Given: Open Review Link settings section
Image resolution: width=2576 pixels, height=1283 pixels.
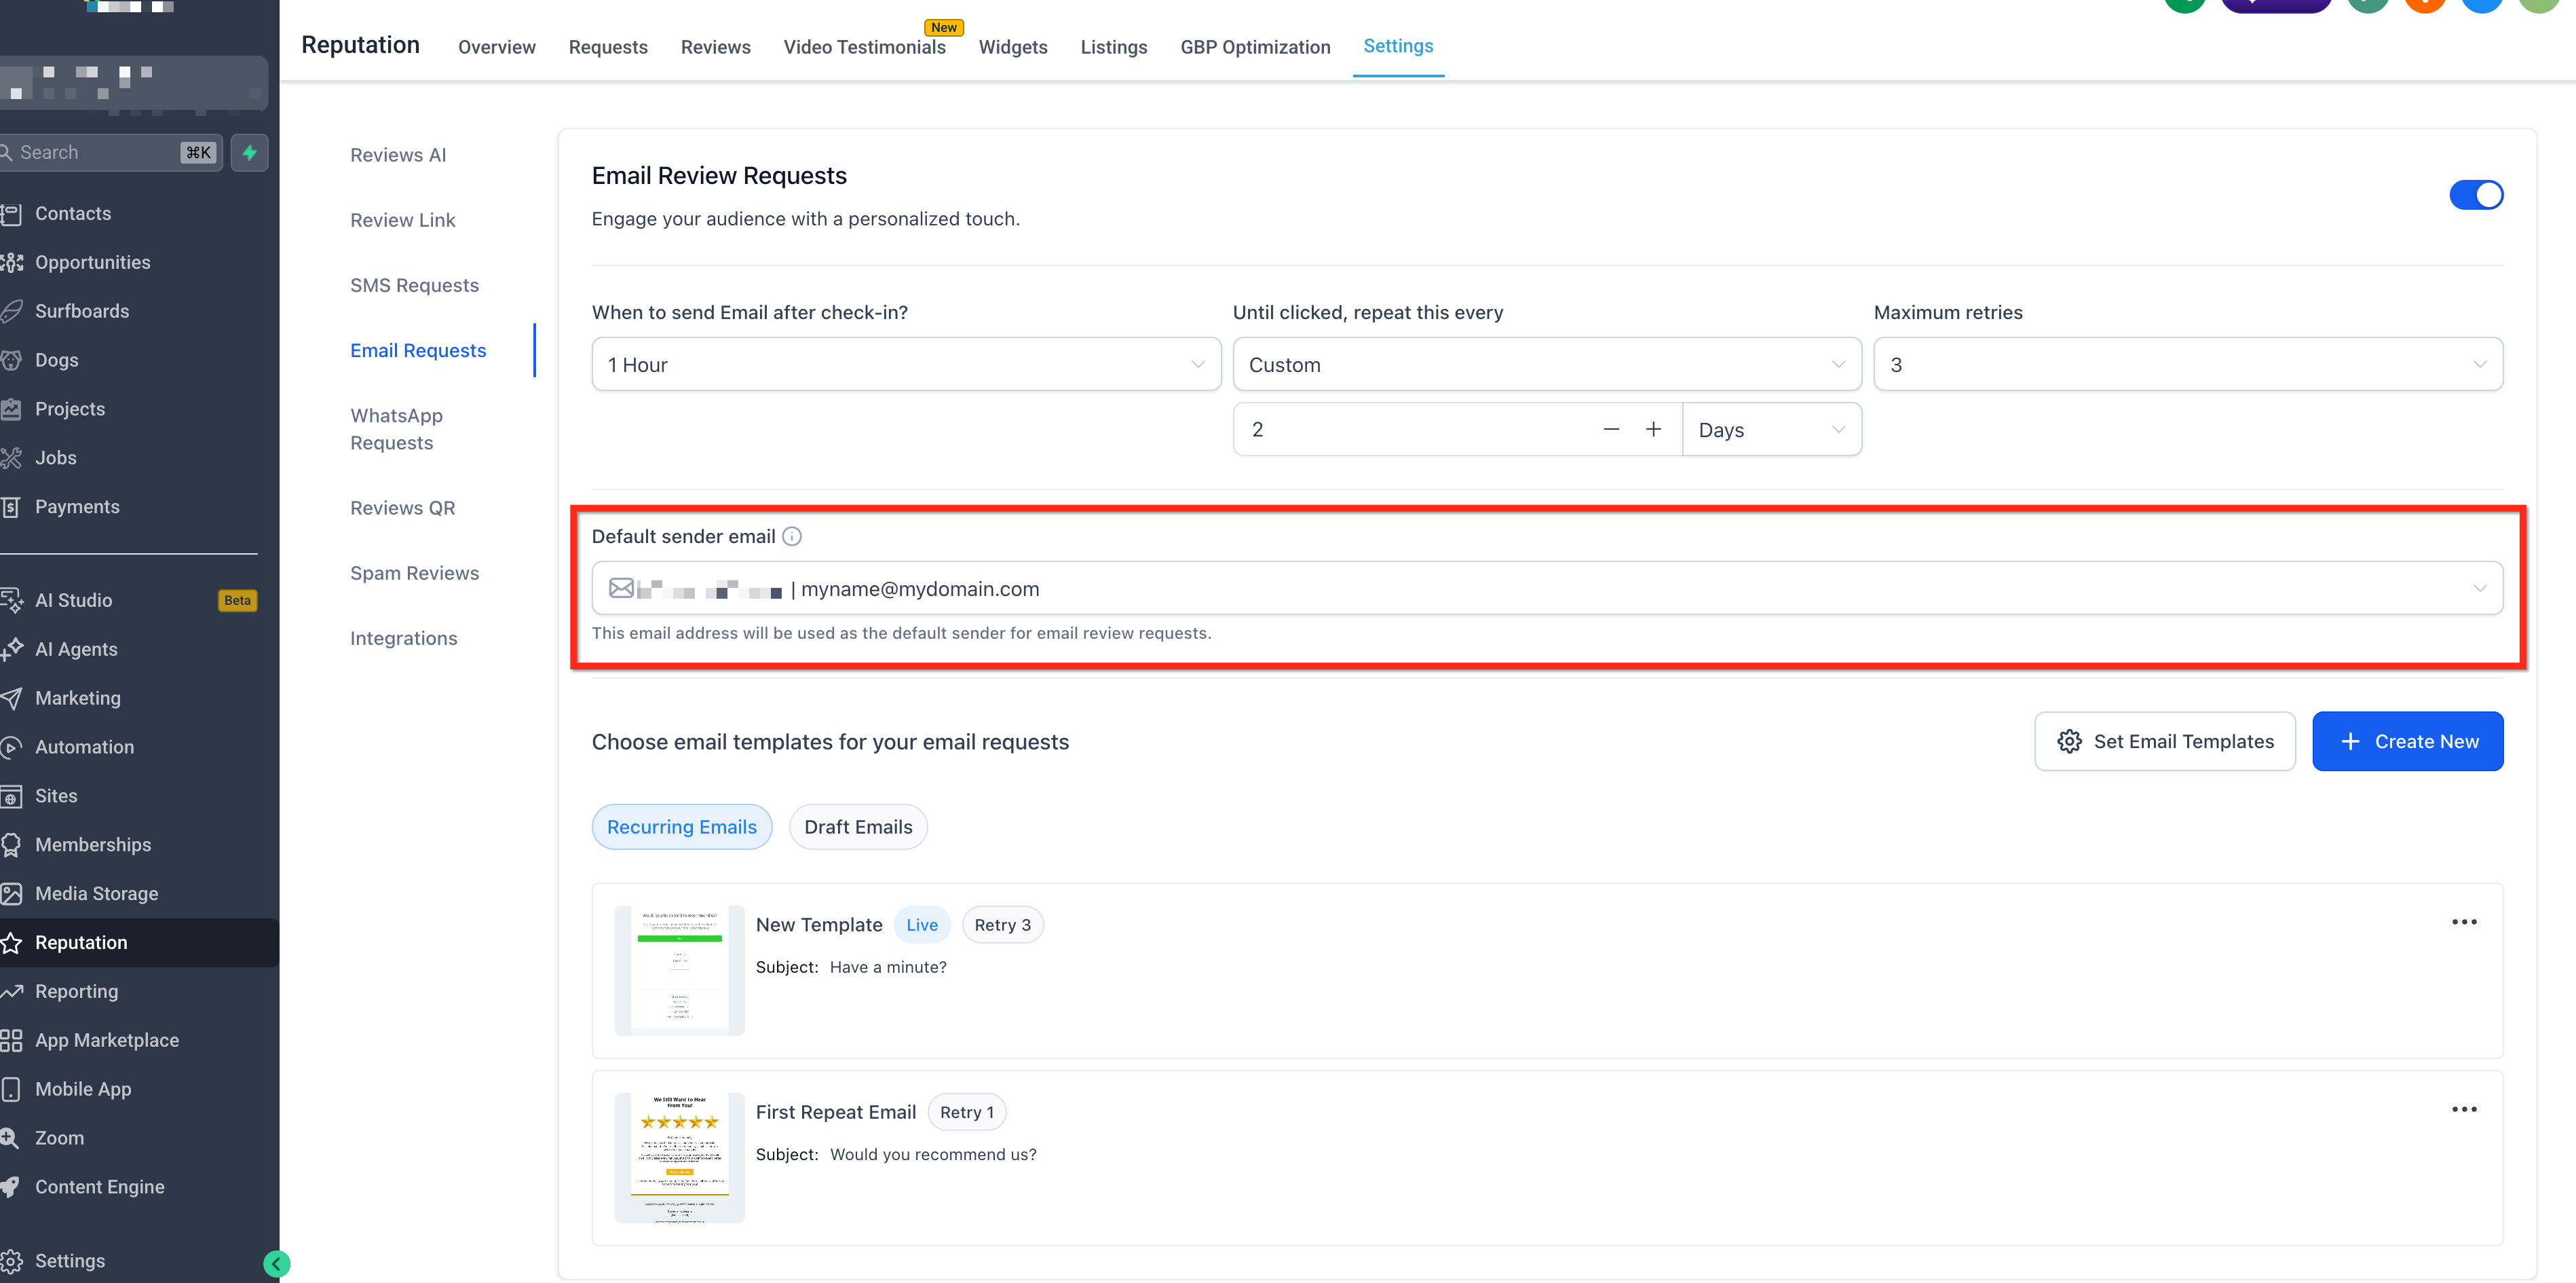Looking at the screenshot, I should pos(403,220).
